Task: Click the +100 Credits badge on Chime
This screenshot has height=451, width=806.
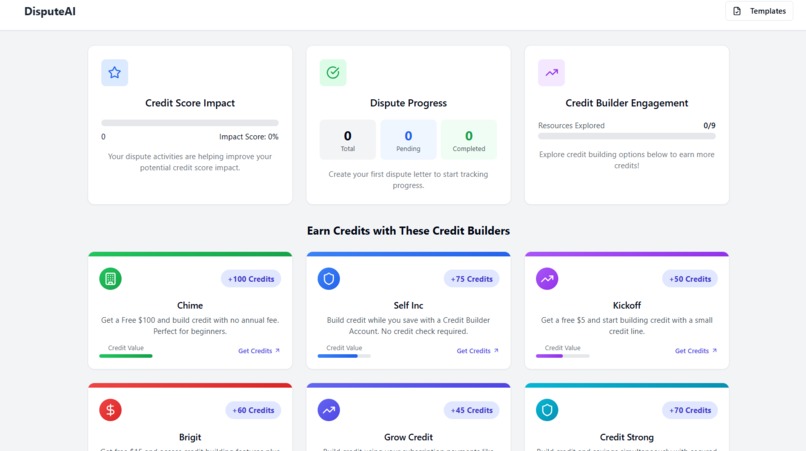Action: click(251, 279)
